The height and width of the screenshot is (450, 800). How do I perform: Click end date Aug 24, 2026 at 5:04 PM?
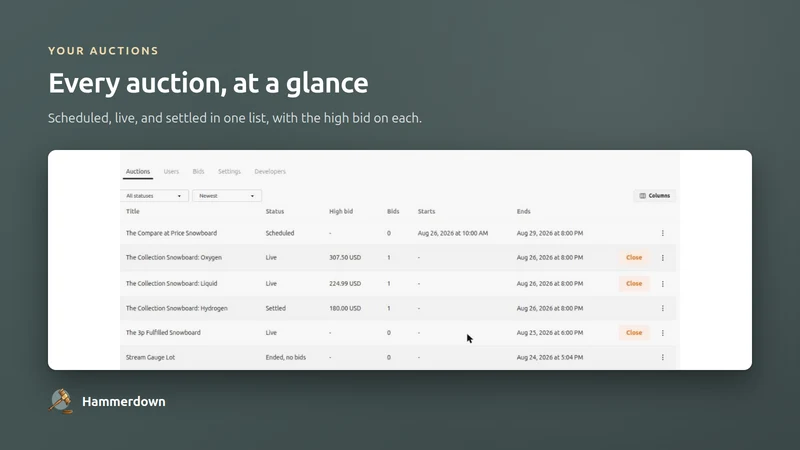(549, 358)
